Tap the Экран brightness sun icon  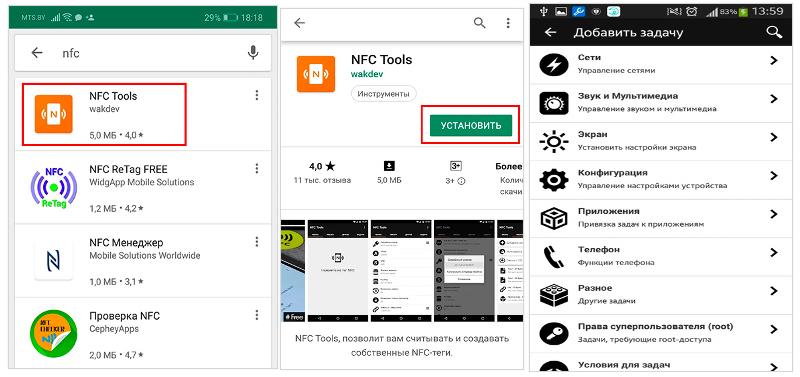pyautogui.click(x=554, y=141)
